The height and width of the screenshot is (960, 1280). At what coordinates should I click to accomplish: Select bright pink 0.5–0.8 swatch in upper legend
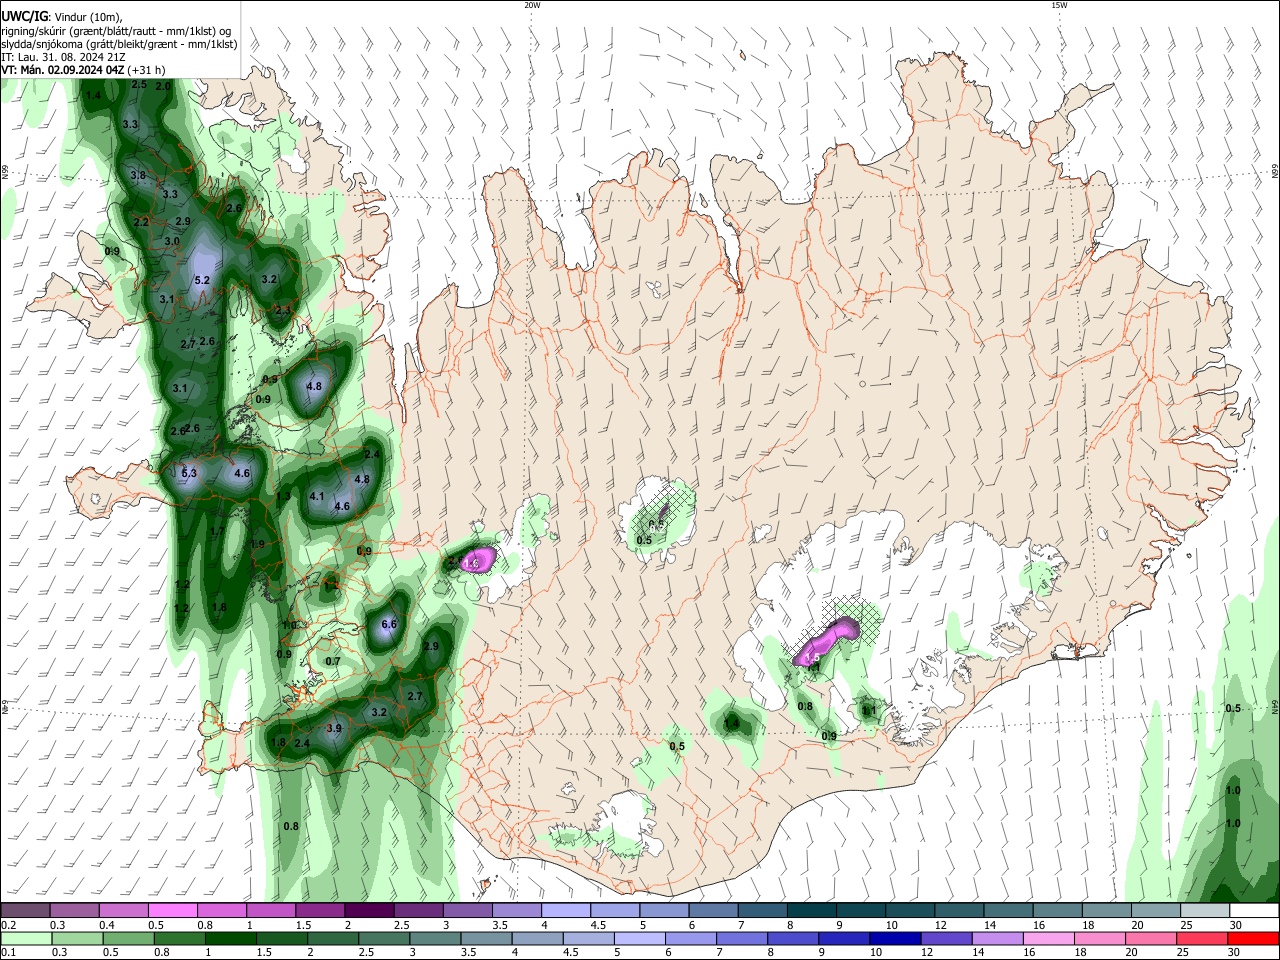coord(172,910)
